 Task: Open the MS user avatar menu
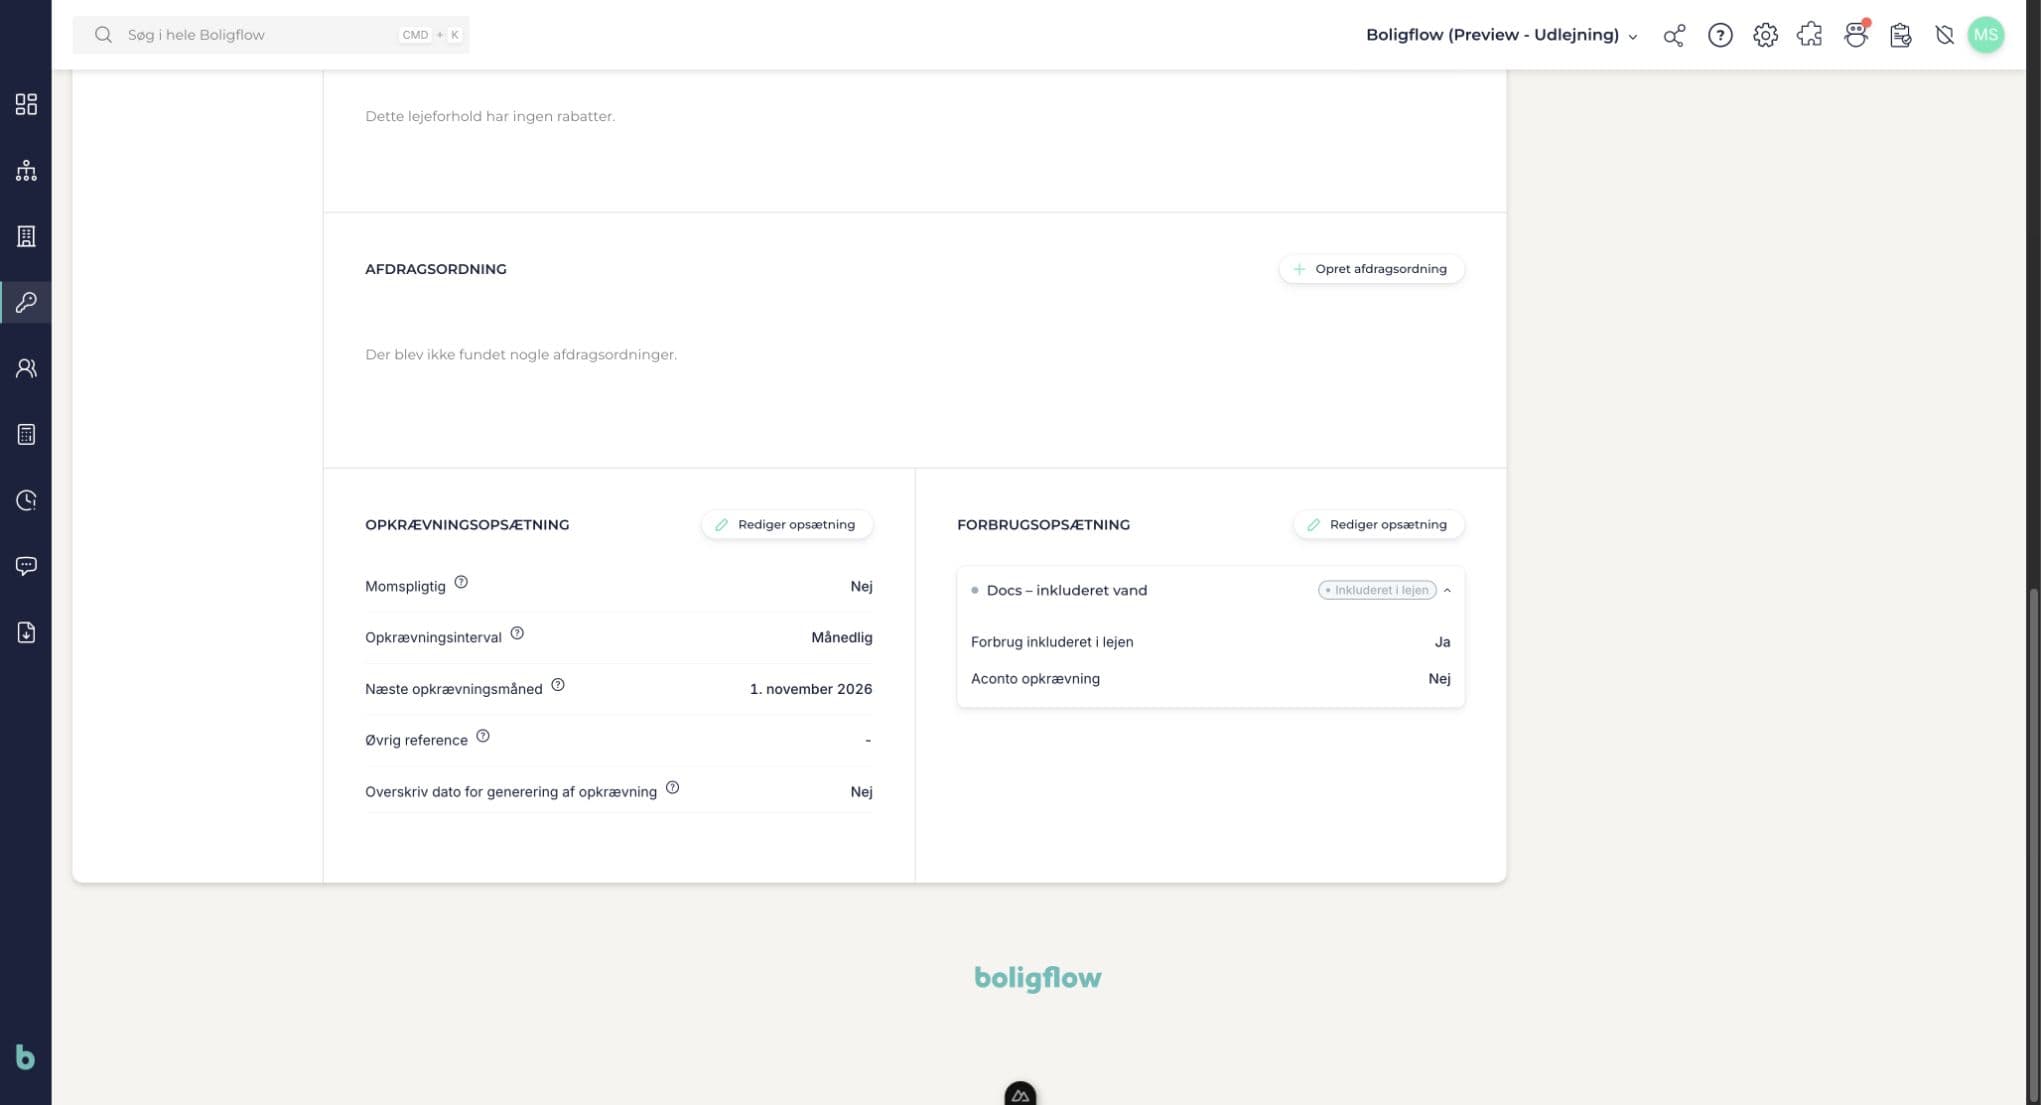point(1986,35)
